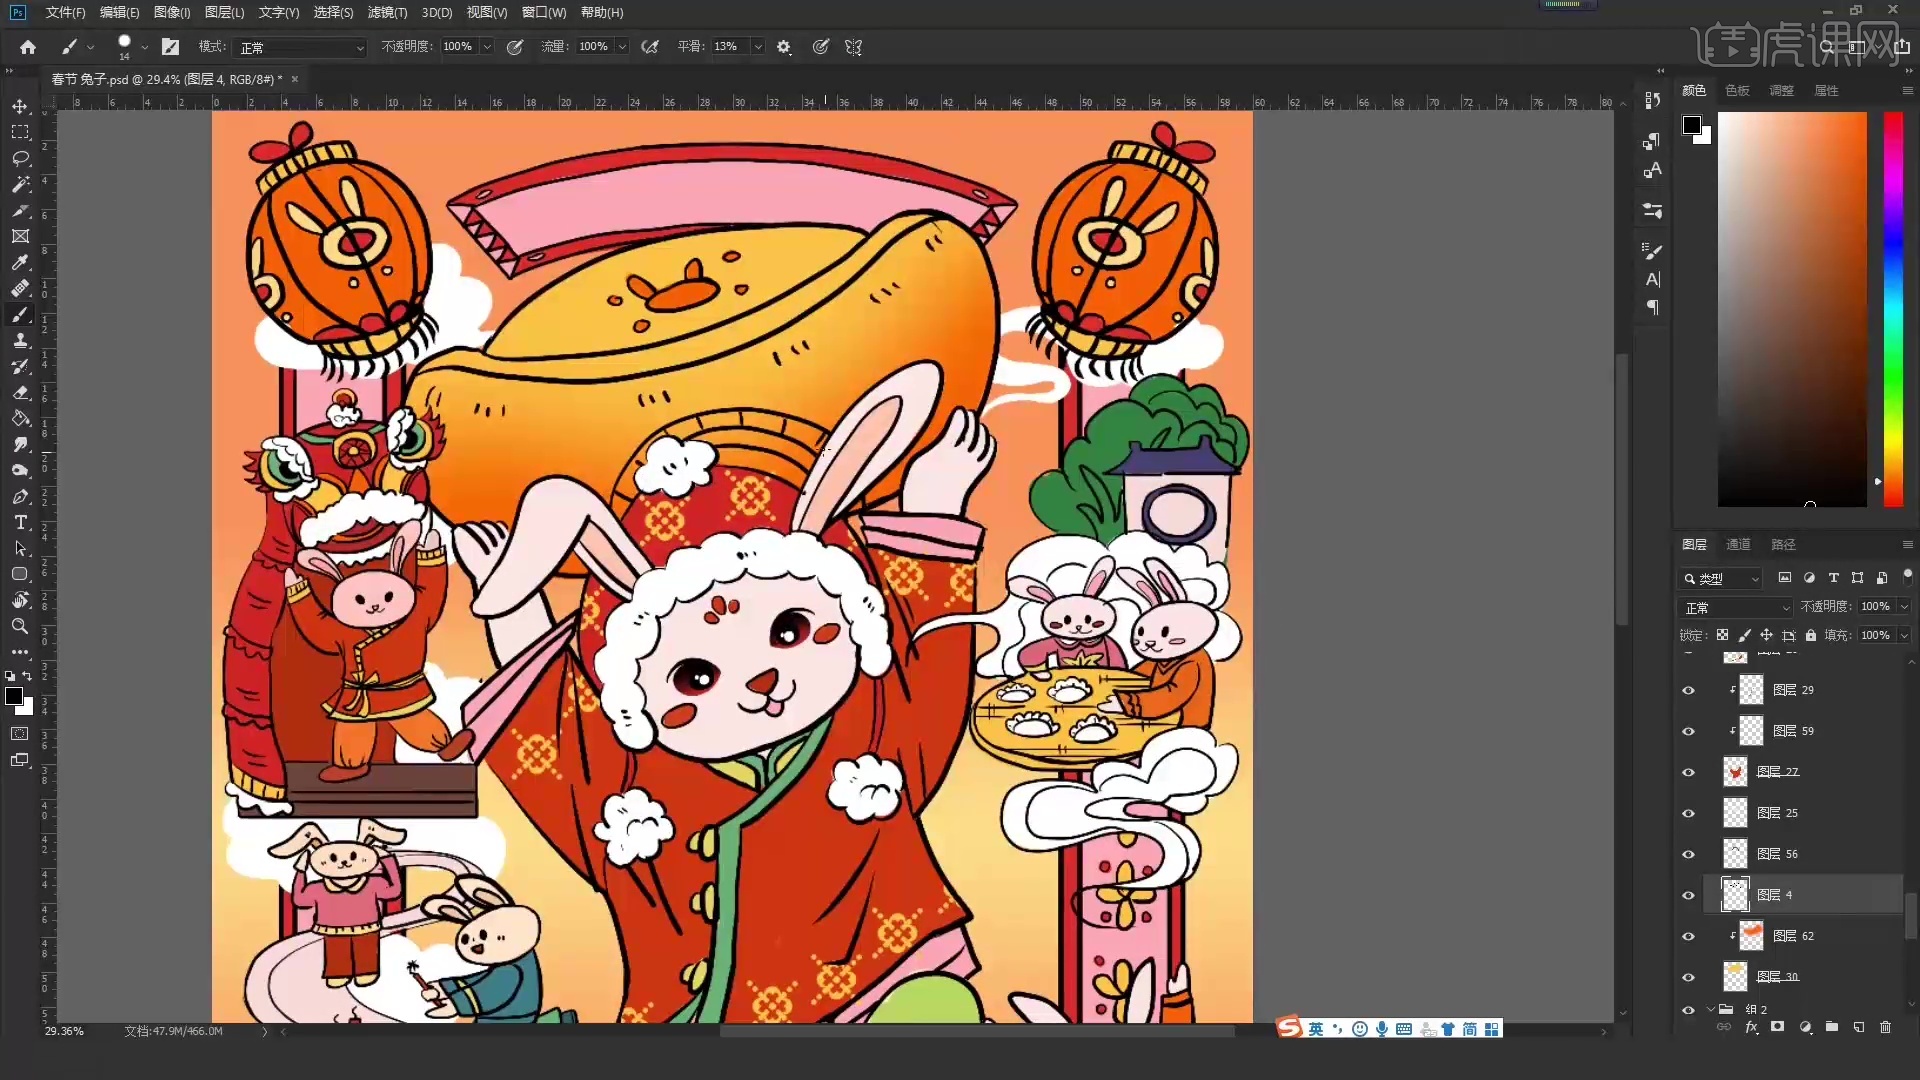The height and width of the screenshot is (1080, 1920).
Task: Open the brush settings panel toggle icon
Action: [170, 47]
